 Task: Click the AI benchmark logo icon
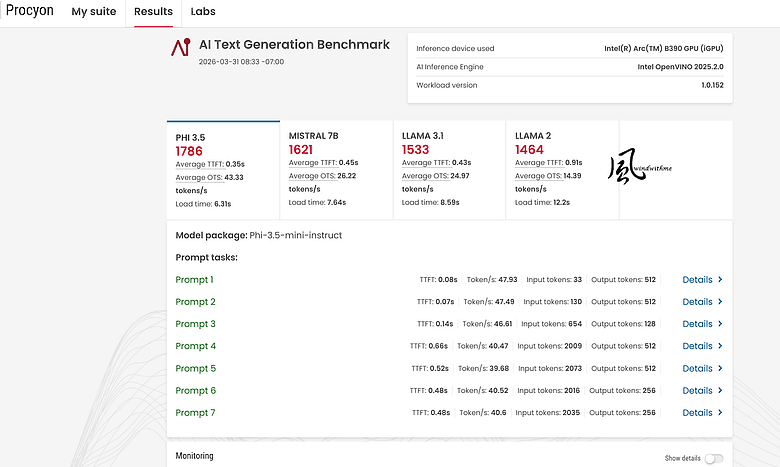tap(181, 47)
